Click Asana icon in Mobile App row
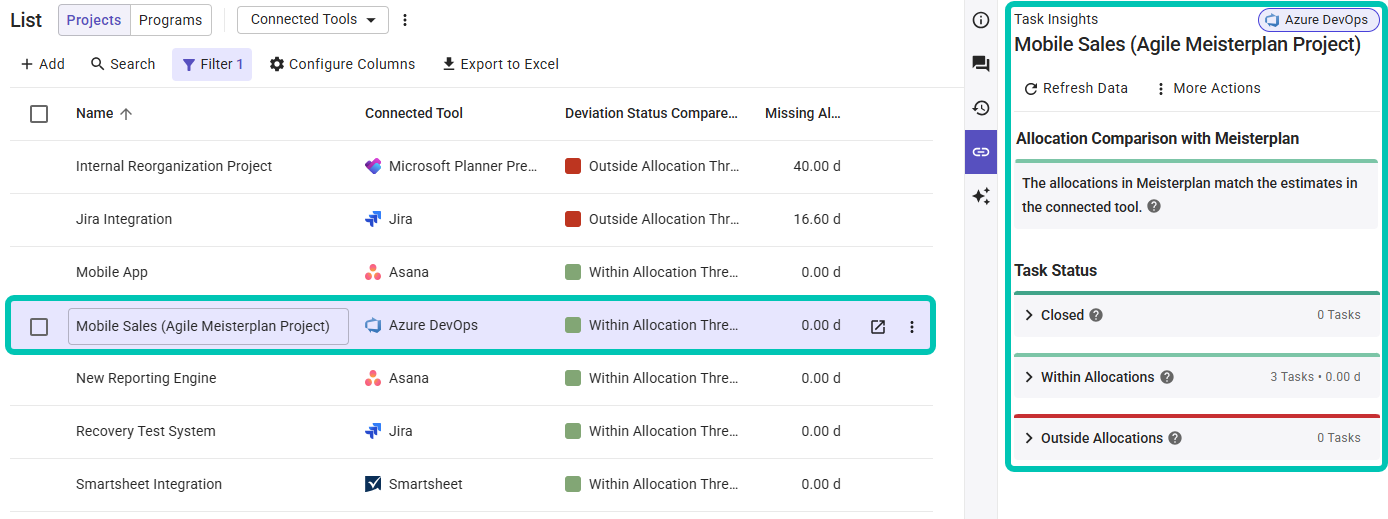 point(373,273)
